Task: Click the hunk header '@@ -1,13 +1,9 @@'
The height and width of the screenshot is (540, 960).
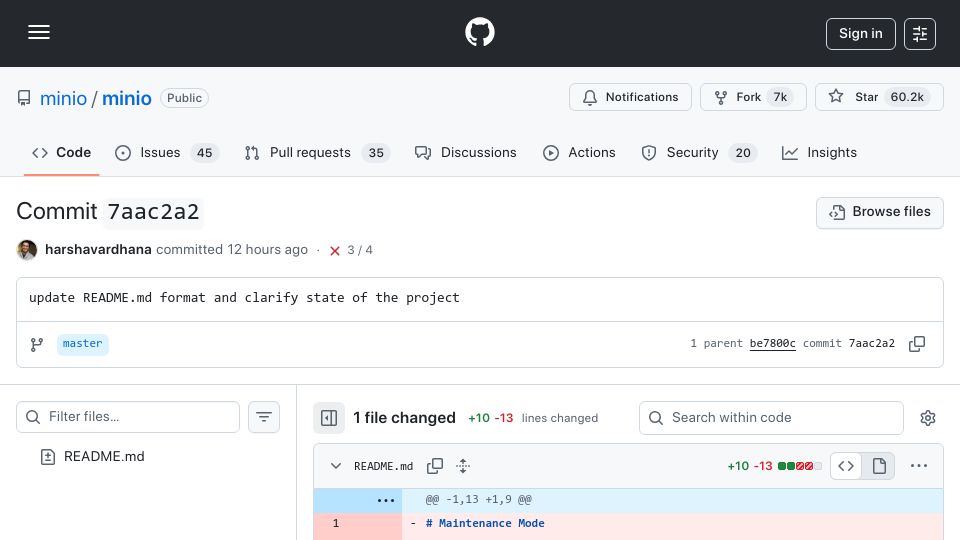Action: click(478, 500)
